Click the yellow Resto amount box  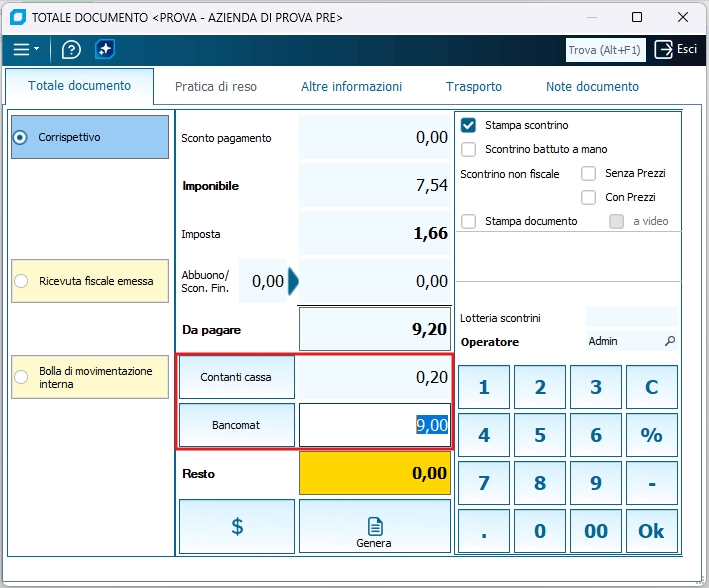pyautogui.click(x=375, y=473)
